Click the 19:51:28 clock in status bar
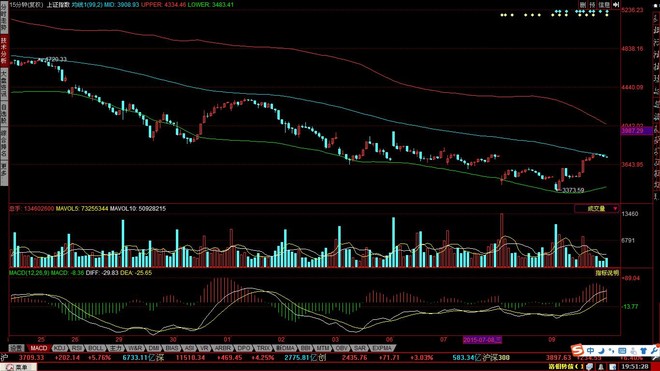Screen dimensions: 660x371 click(635, 367)
